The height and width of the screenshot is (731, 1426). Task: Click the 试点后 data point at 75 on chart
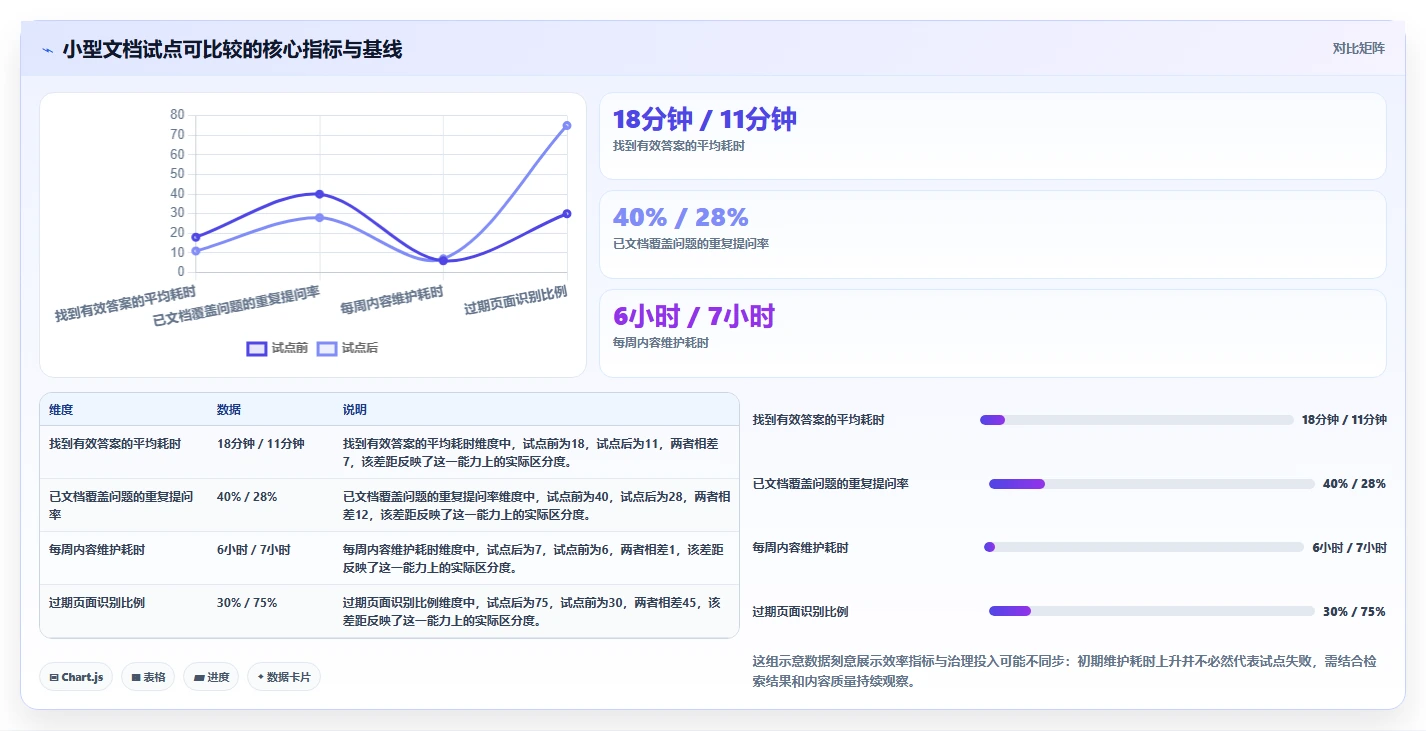[567, 125]
